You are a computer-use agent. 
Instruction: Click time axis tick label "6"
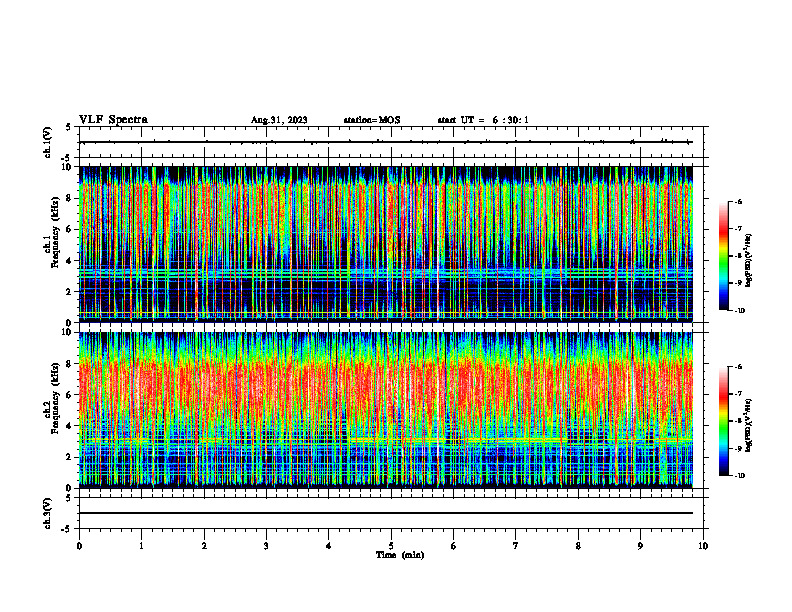454,546
